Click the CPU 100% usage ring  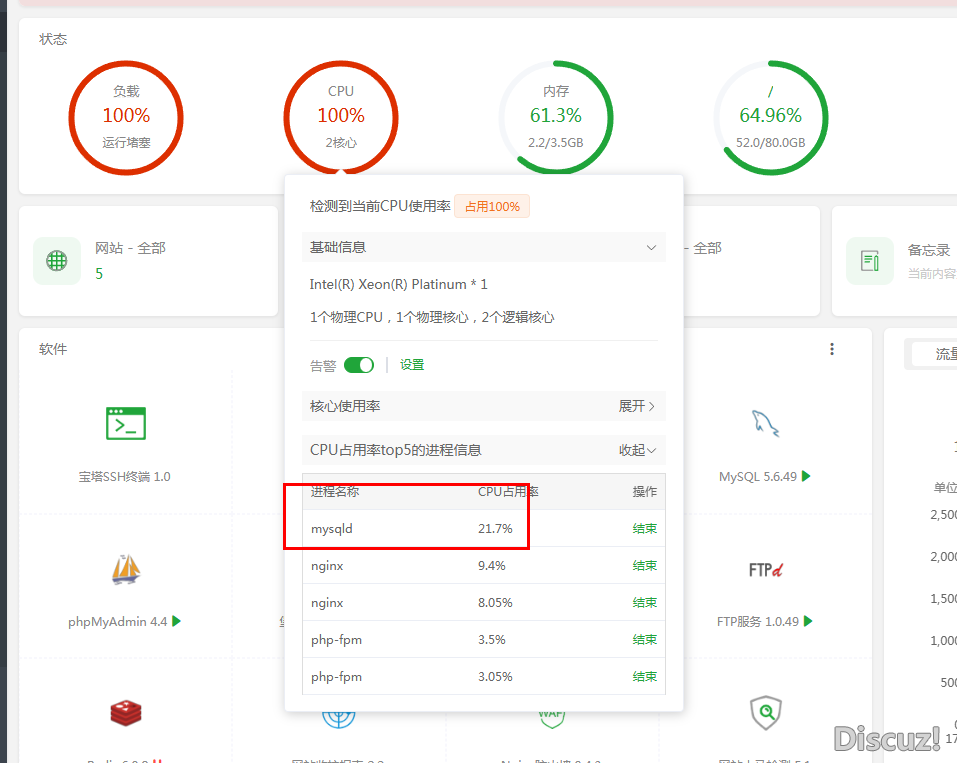[x=340, y=117]
